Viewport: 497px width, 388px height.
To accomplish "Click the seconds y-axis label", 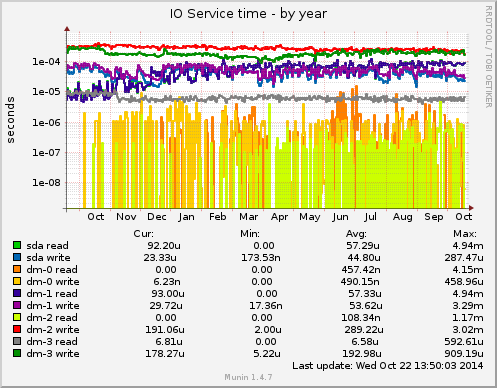I will 11,120.
